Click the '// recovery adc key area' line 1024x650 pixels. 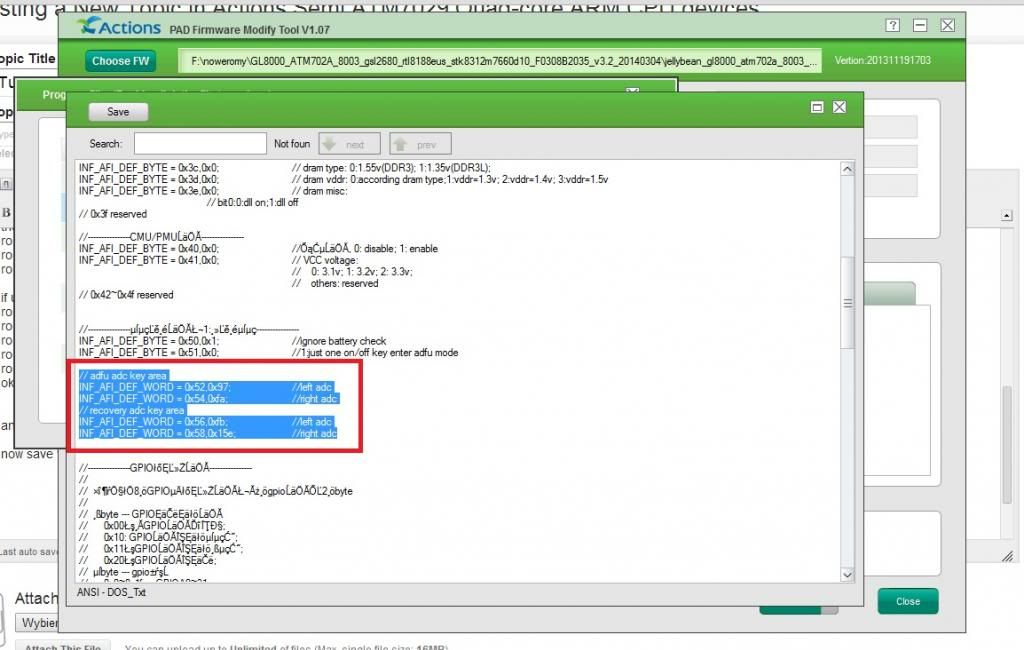pos(132,411)
